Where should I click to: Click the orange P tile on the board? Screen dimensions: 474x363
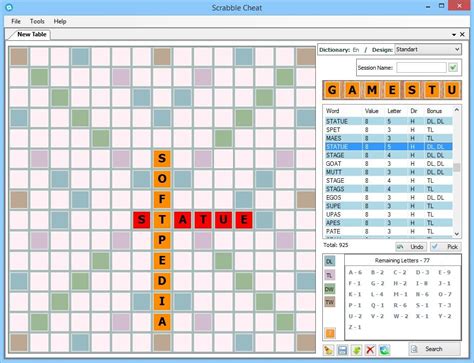pyautogui.click(x=162, y=240)
